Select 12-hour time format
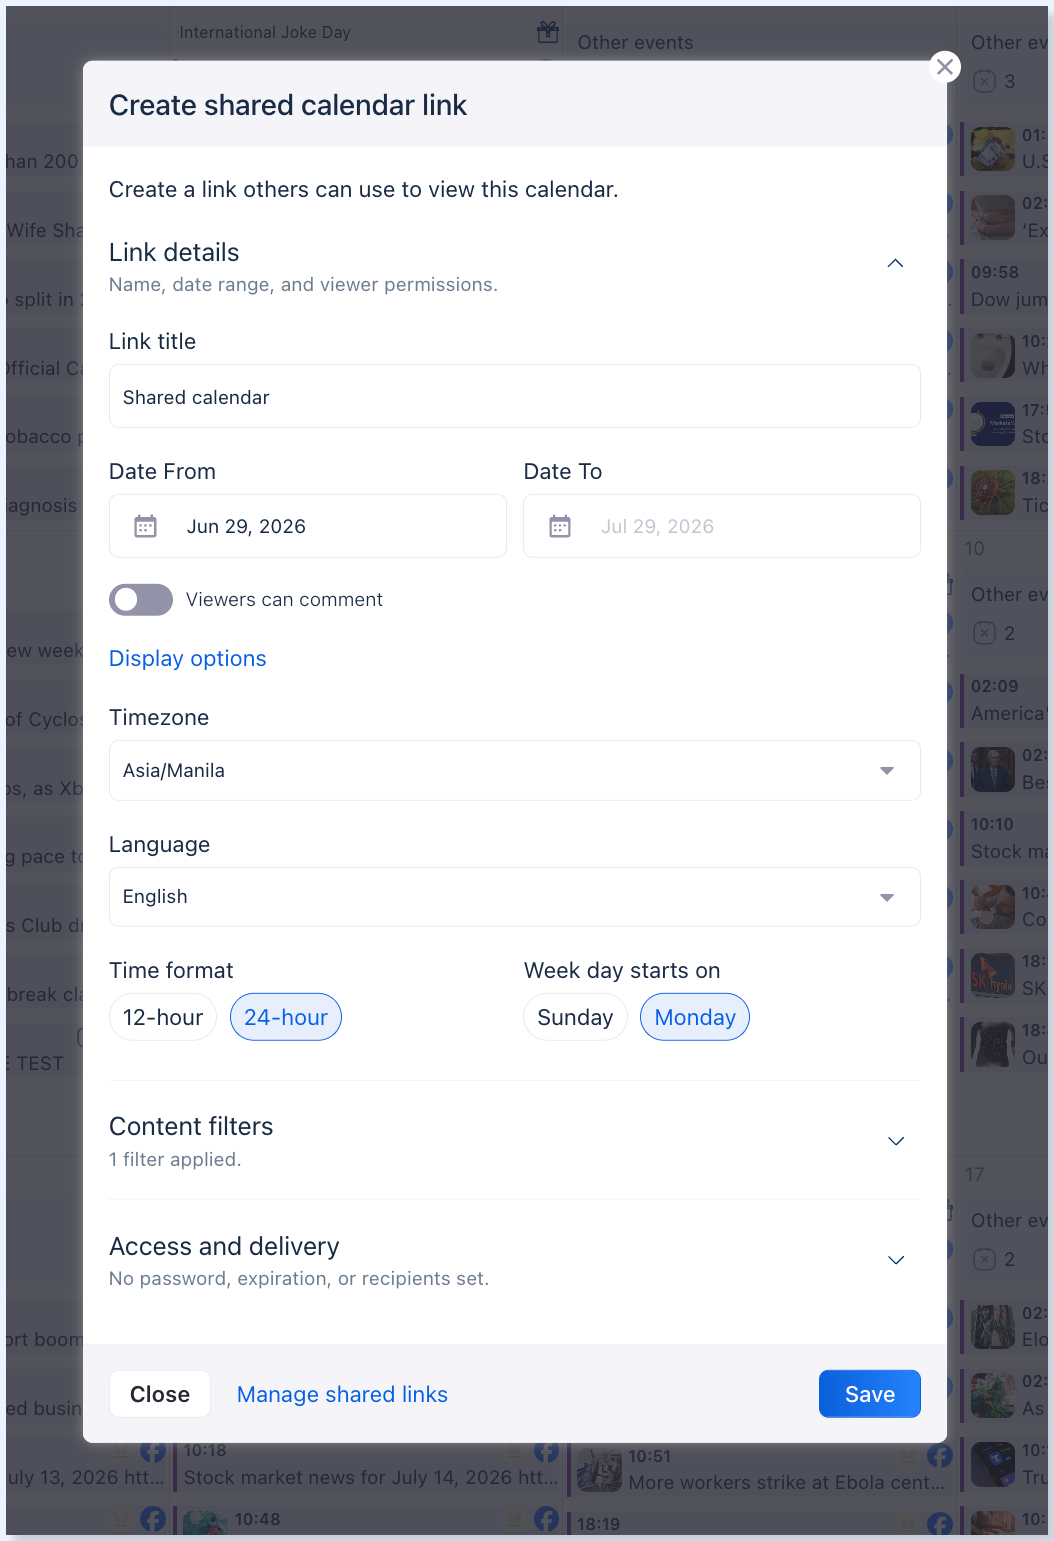Viewport: 1054px width, 1541px height. click(x=163, y=1017)
